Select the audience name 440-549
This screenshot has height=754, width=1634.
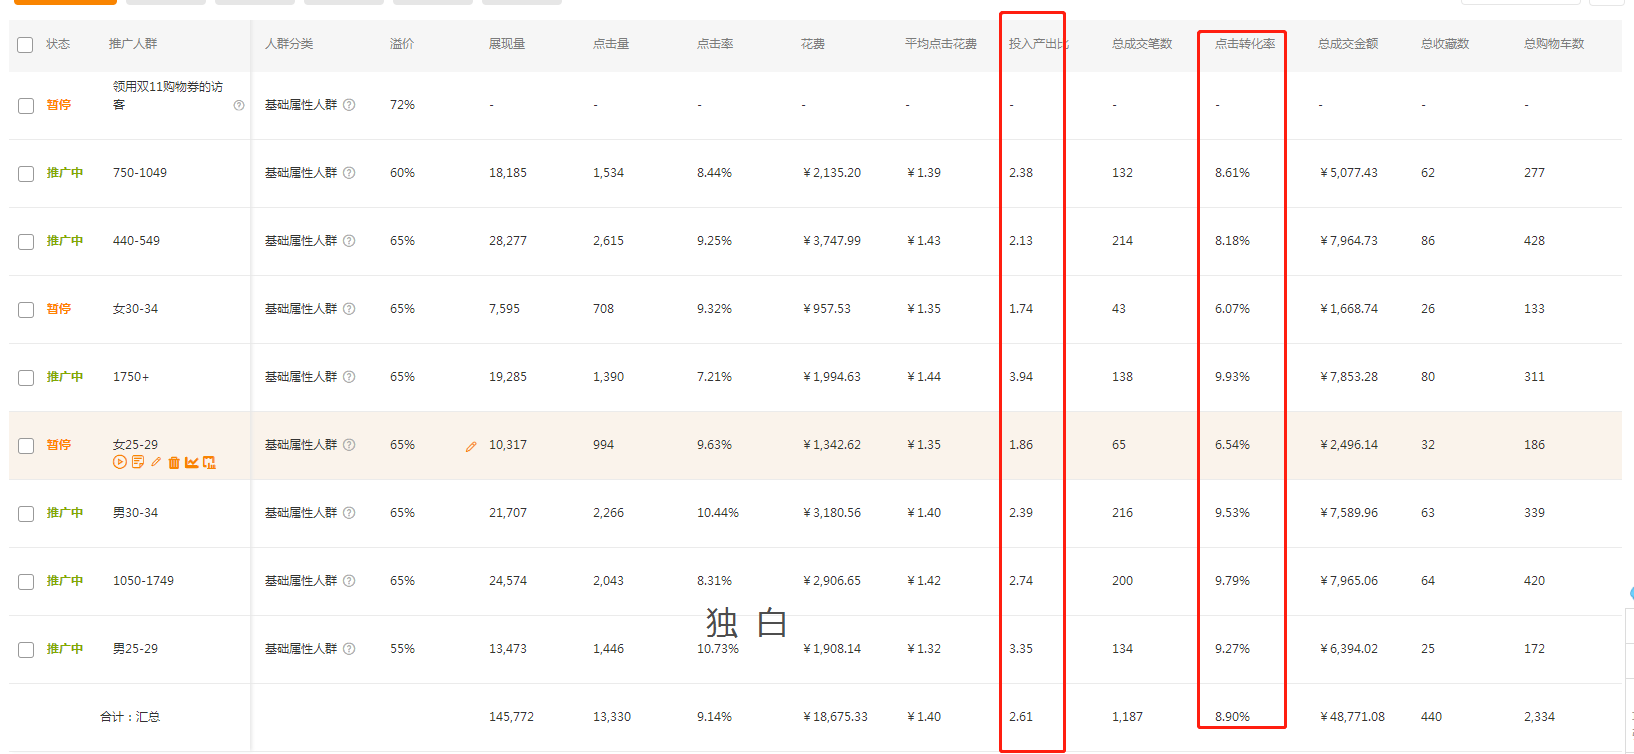[136, 241]
